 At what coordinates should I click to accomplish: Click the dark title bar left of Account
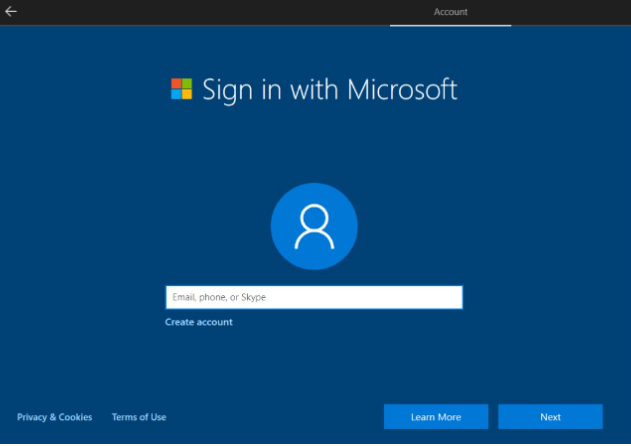tap(200, 12)
